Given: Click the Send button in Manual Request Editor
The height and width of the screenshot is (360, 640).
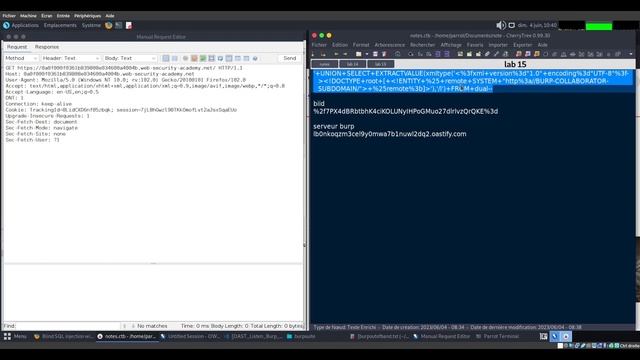Looking at the screenshot, I should click(289, 58).
